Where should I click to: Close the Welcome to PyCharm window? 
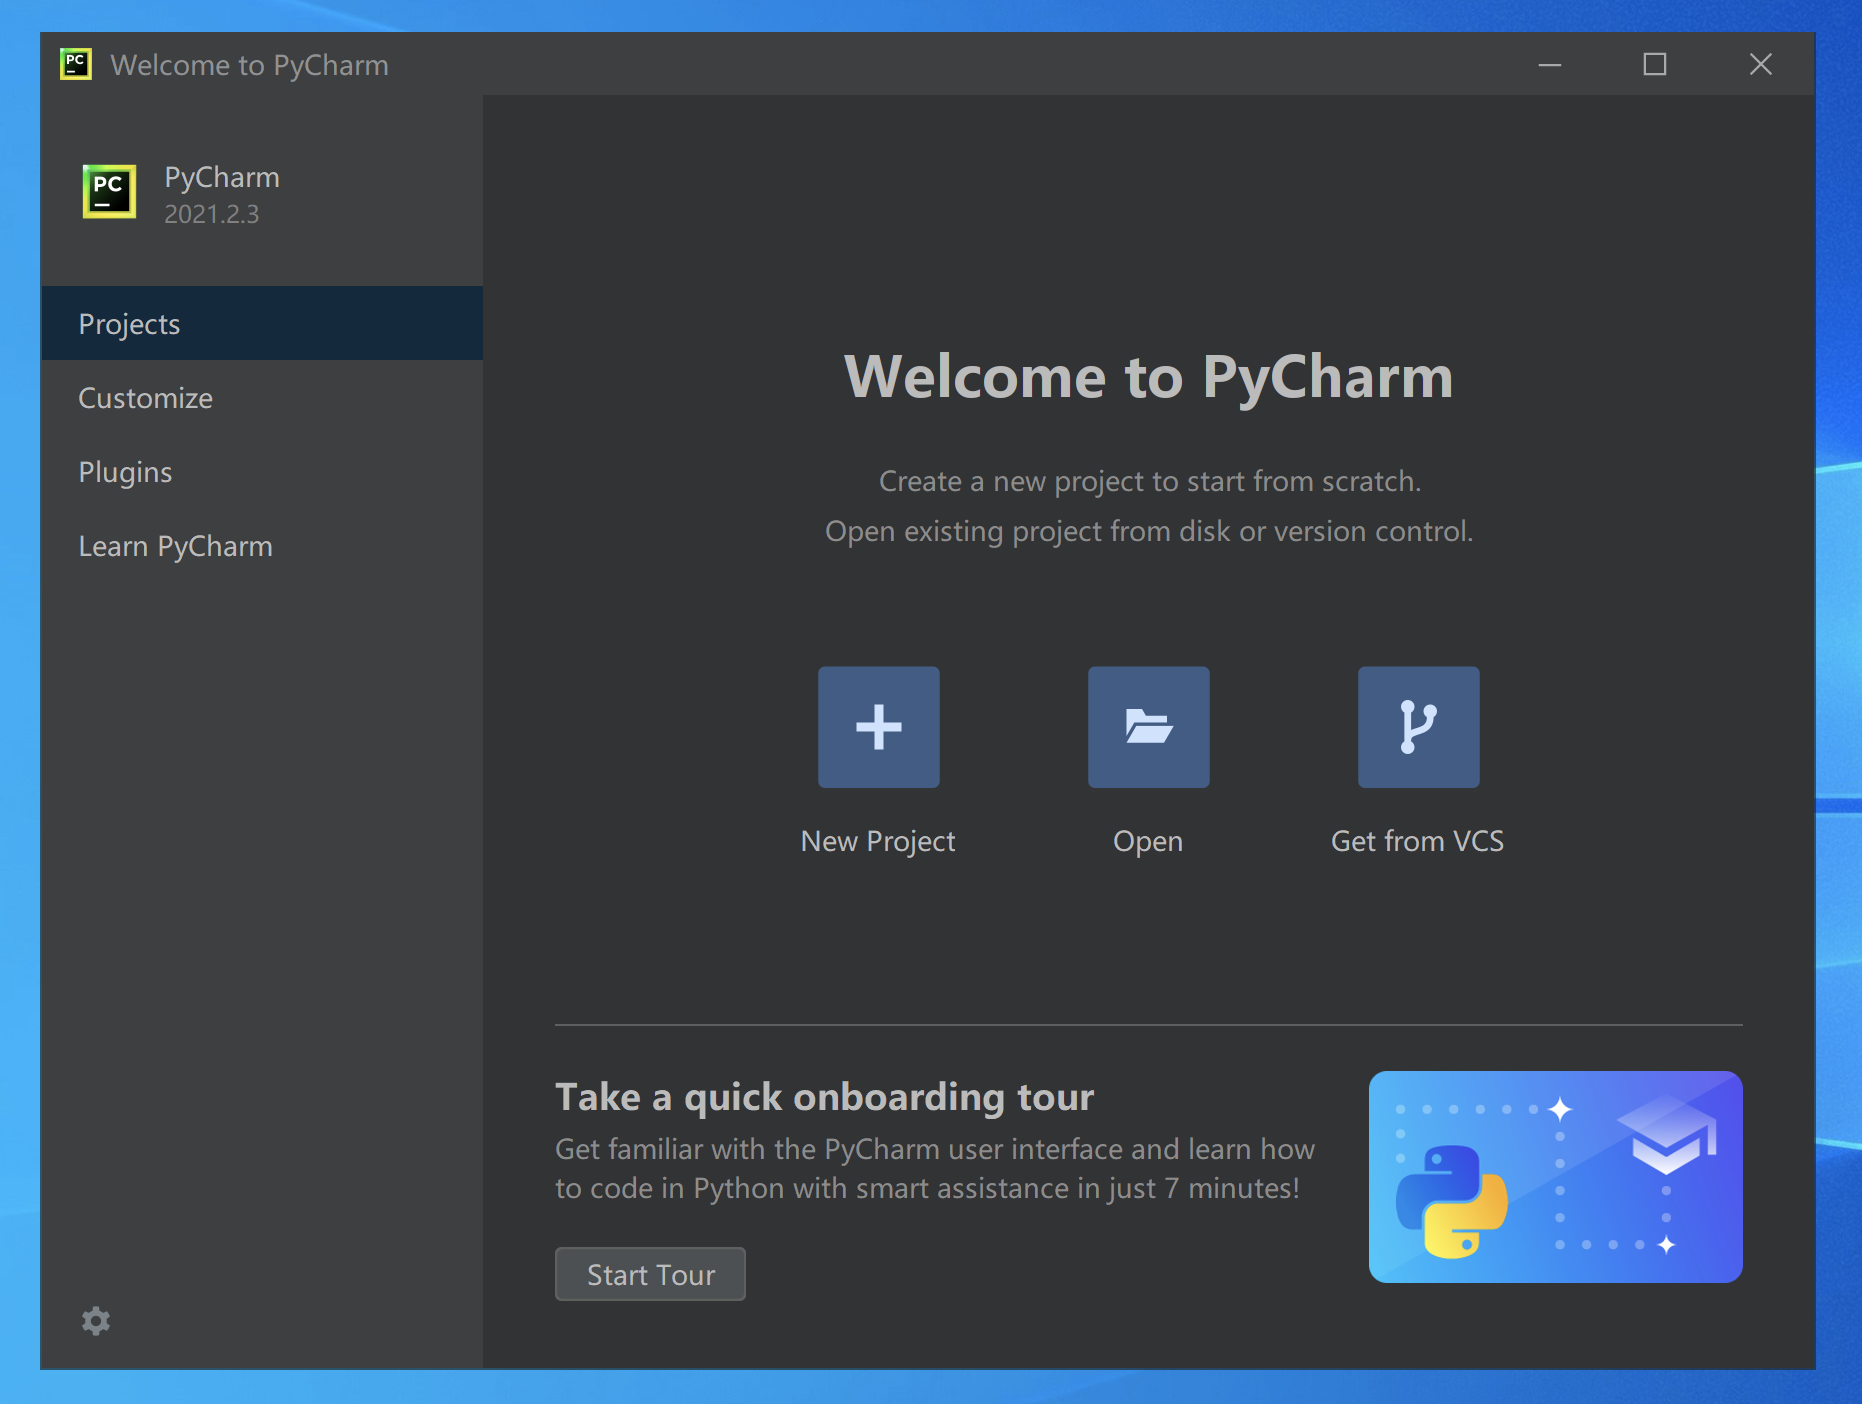tap(1761, 65)
